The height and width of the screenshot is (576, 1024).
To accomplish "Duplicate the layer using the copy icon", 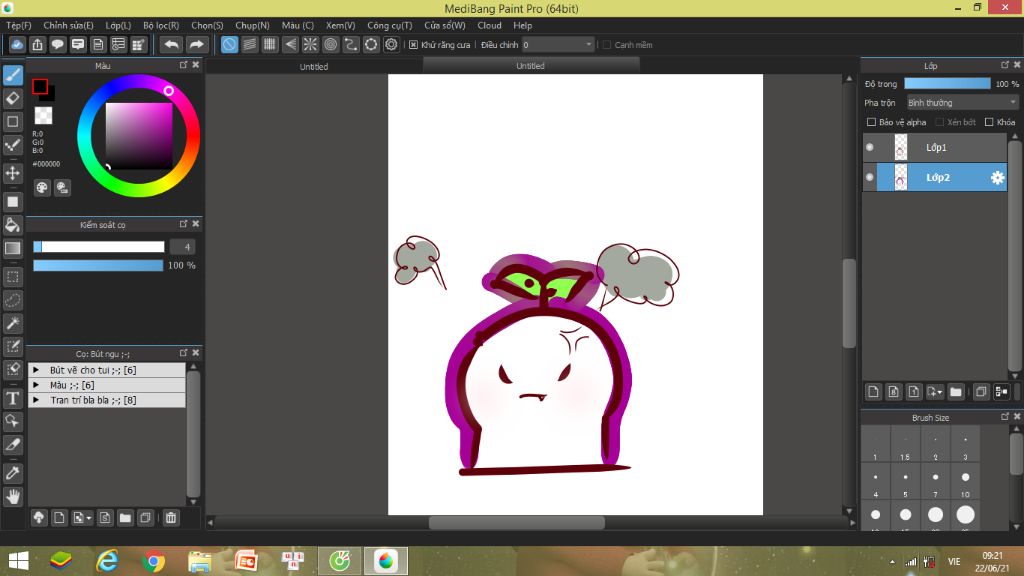I will pos(981,392).
